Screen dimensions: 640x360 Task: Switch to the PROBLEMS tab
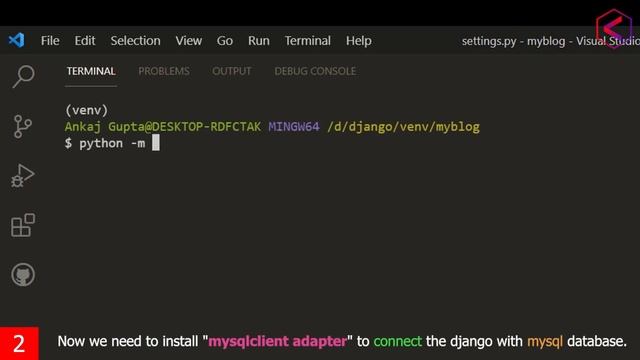[x=164, y=71]
